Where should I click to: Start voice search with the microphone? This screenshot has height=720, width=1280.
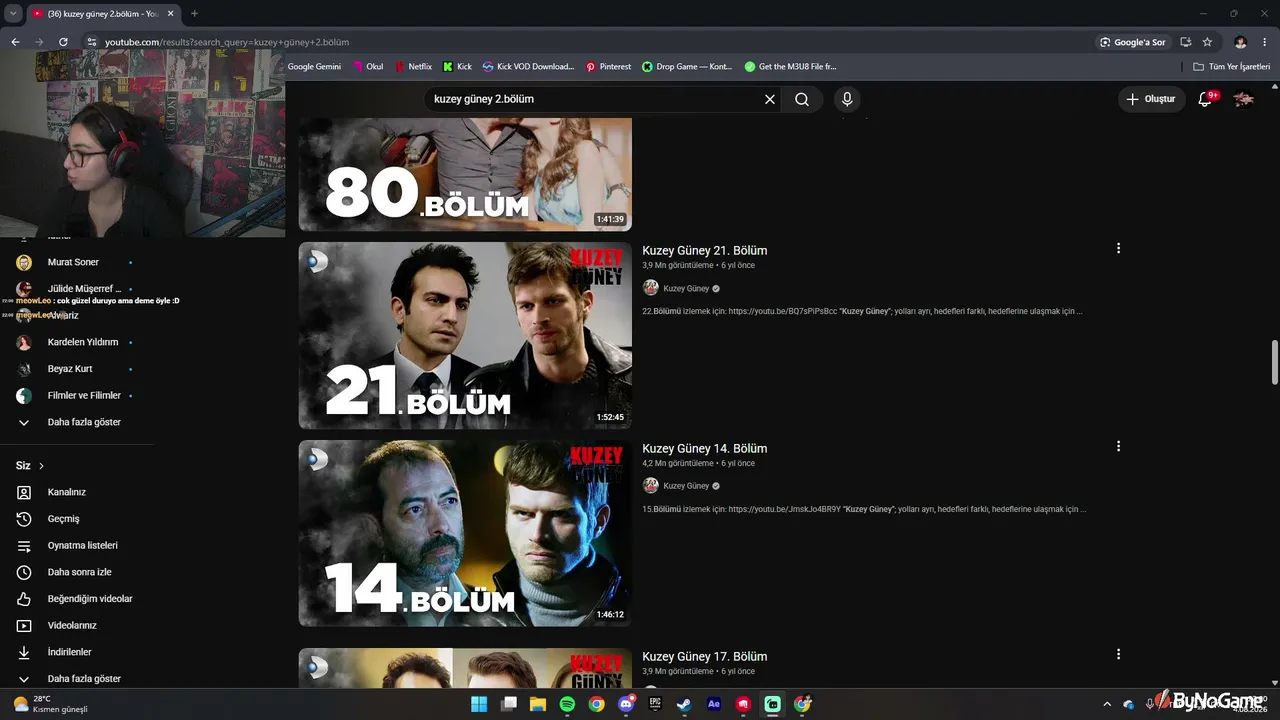[x=847, y=99]
